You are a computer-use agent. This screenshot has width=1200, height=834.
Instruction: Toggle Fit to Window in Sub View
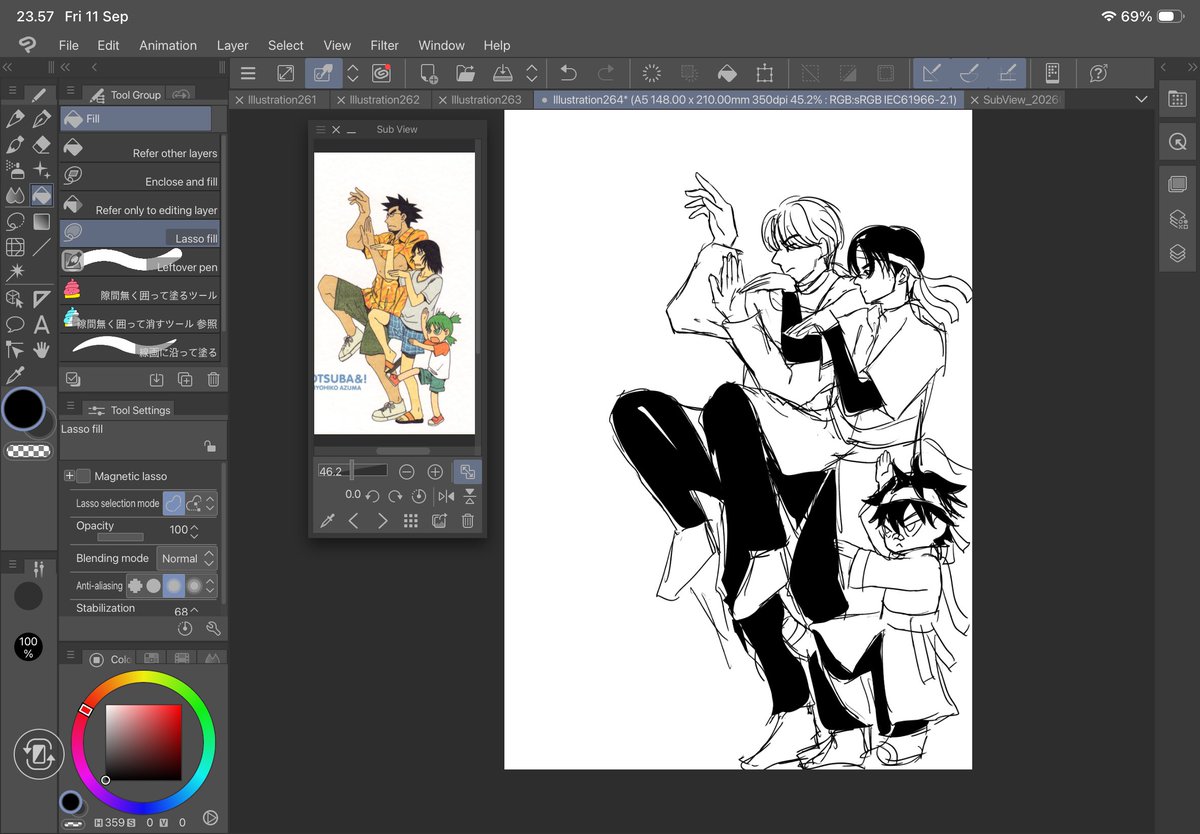click(x=467, y=472)
